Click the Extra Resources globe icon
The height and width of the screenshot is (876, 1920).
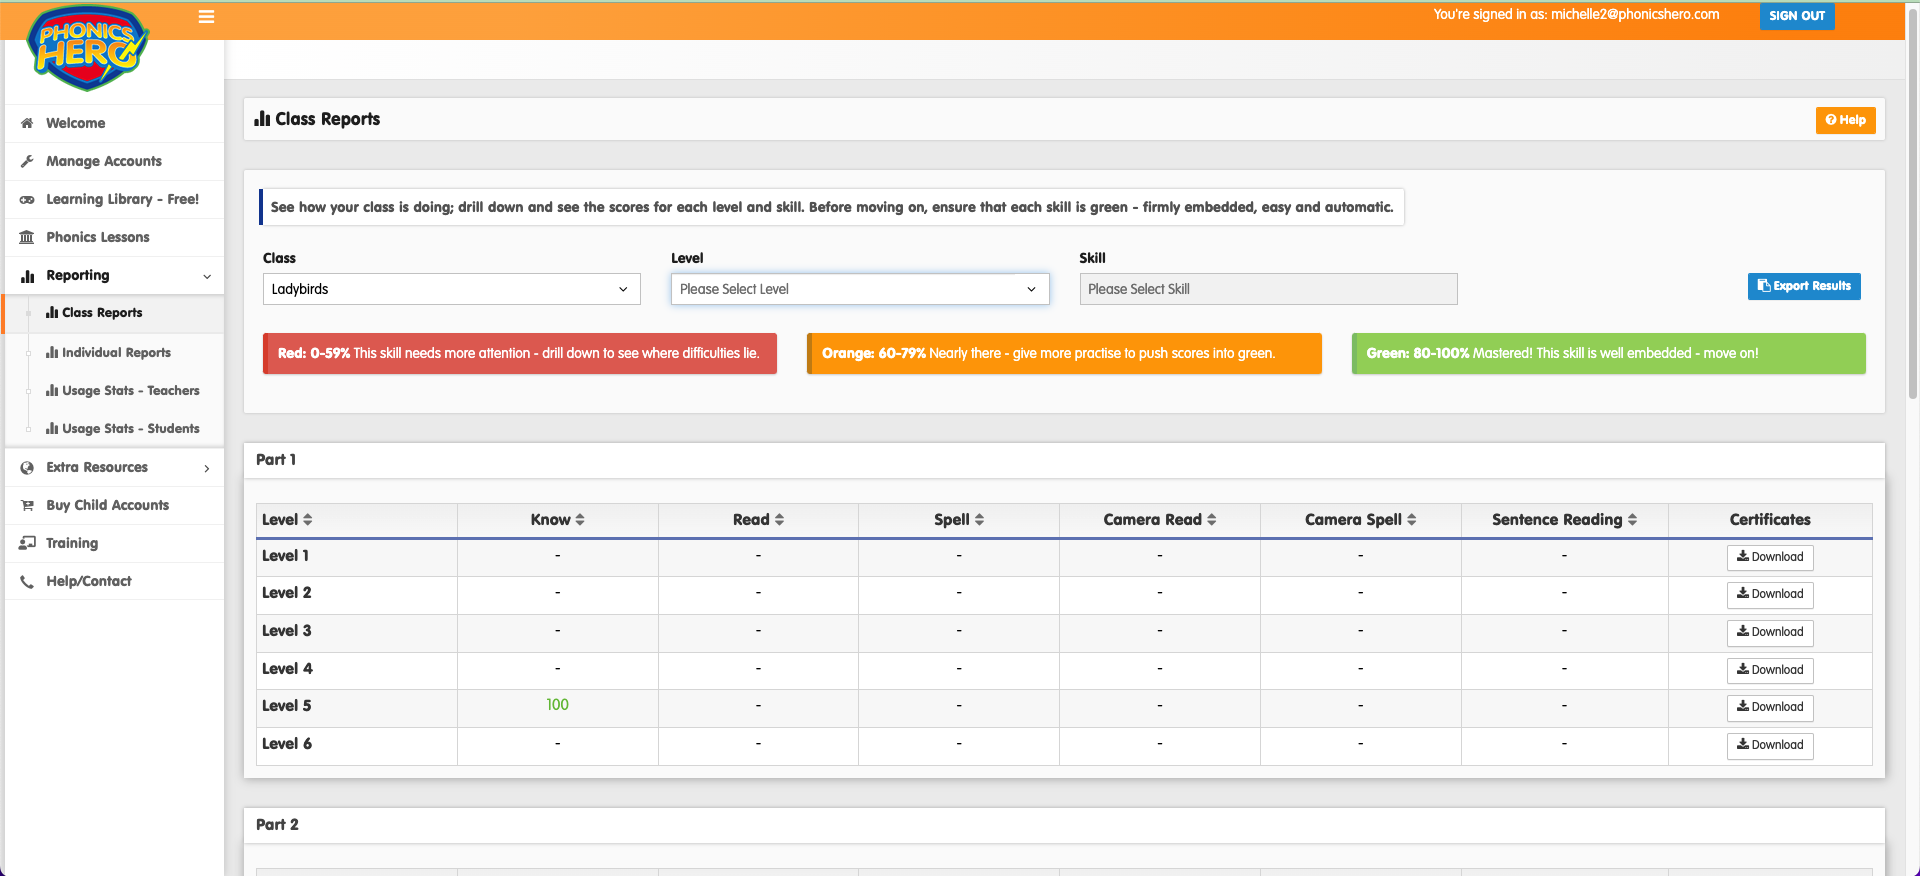(27, 467)
